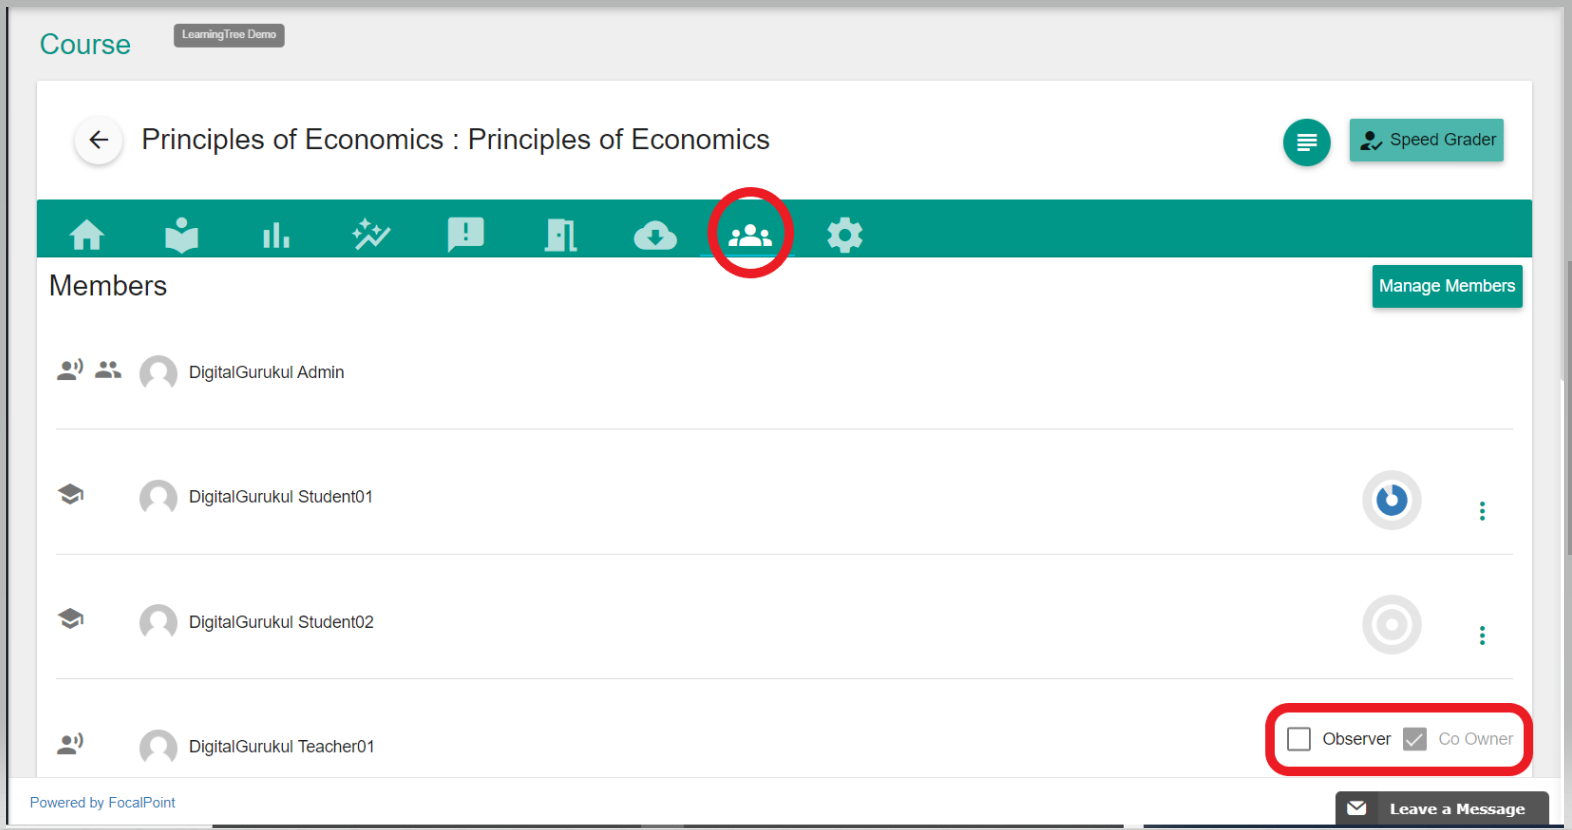The width and height of the screenshot is (1572, 830).
Task: Open Speed Grader
Action: click(1426, 140)
